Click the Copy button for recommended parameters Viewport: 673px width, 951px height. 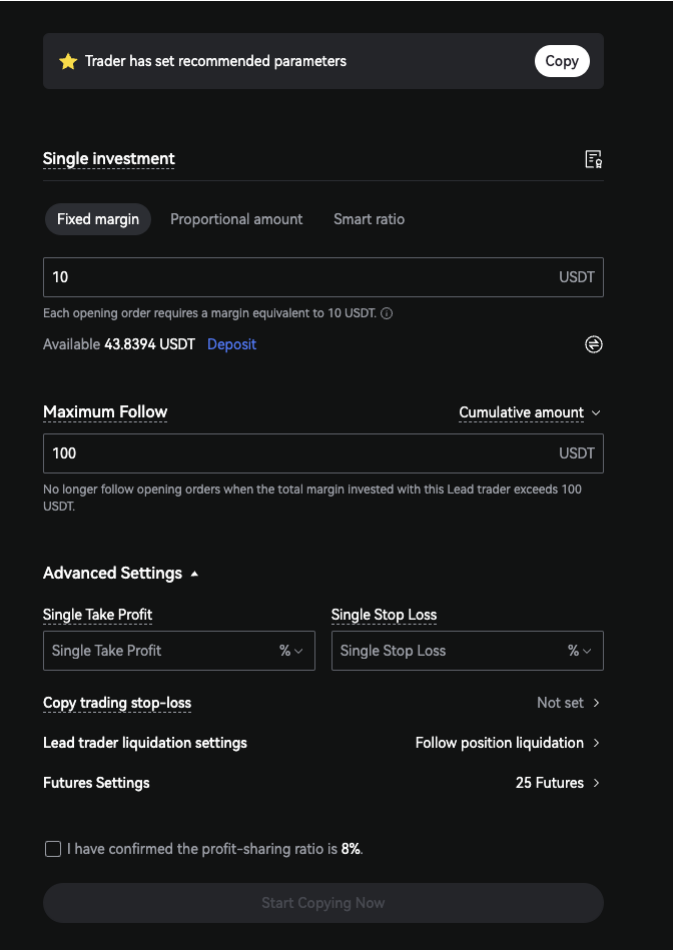[561, 61]
